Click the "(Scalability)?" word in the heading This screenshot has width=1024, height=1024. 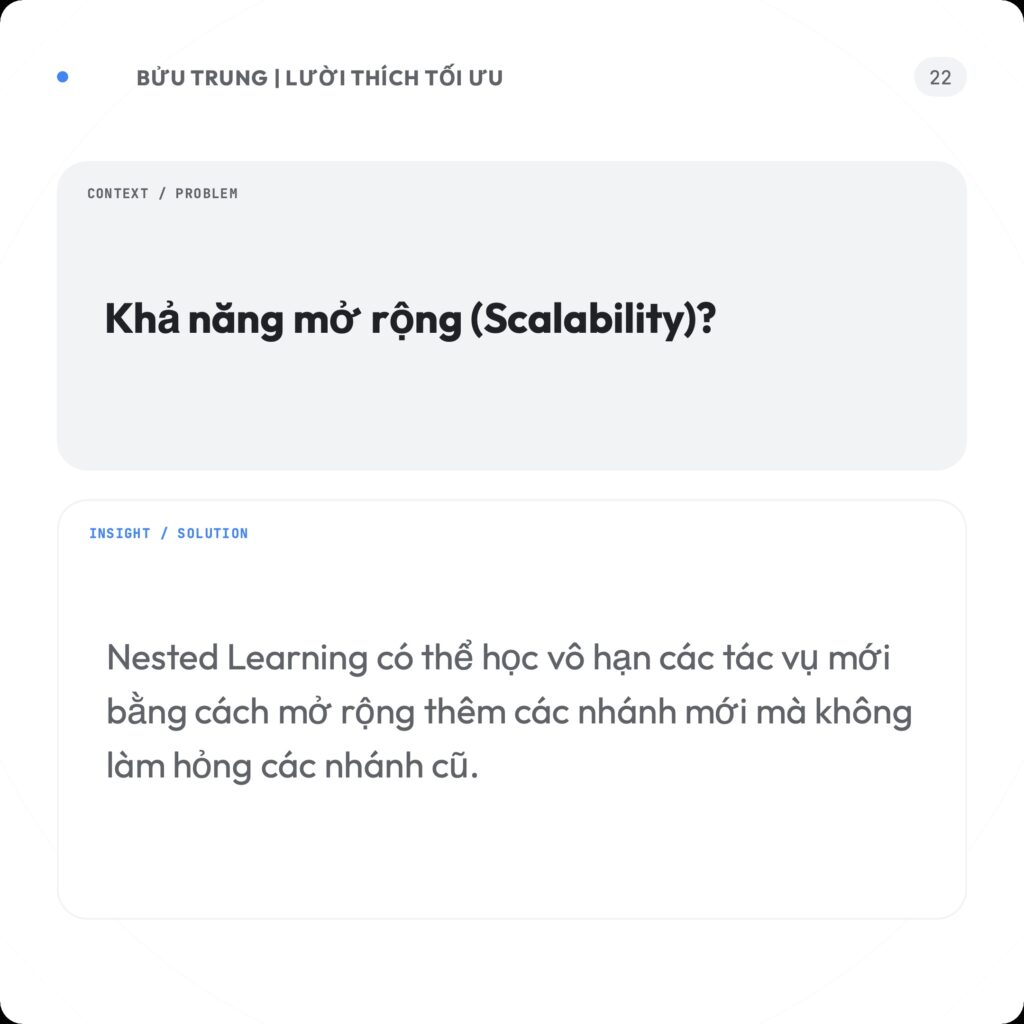(592, 320)
